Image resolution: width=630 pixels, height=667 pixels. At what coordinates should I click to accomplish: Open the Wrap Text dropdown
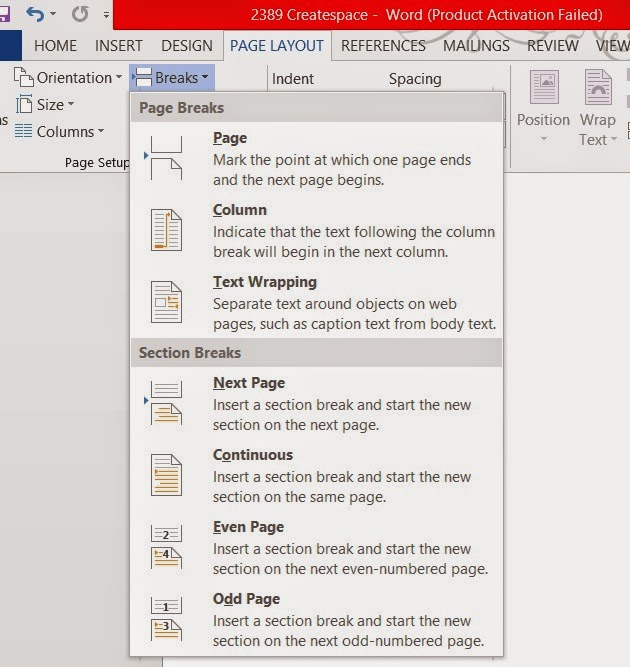(x=598, y=108)
